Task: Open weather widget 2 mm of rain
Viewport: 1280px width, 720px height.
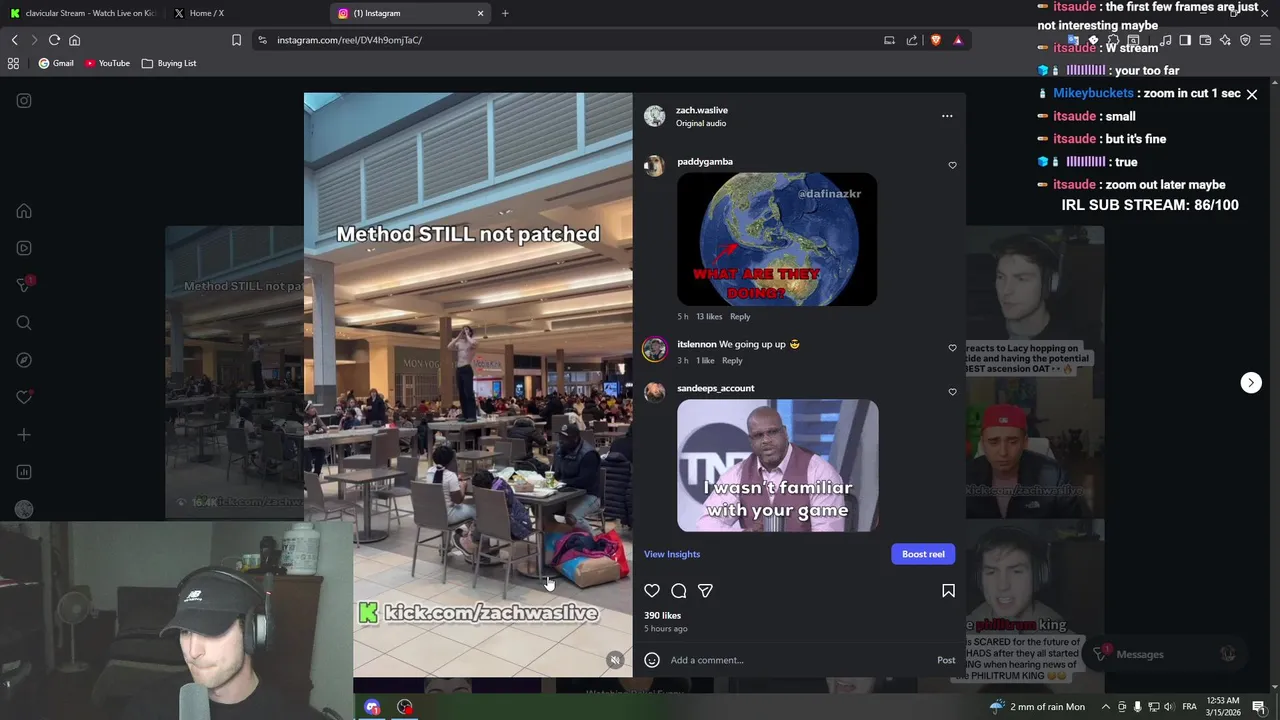Action: [x=1037, y=707]
